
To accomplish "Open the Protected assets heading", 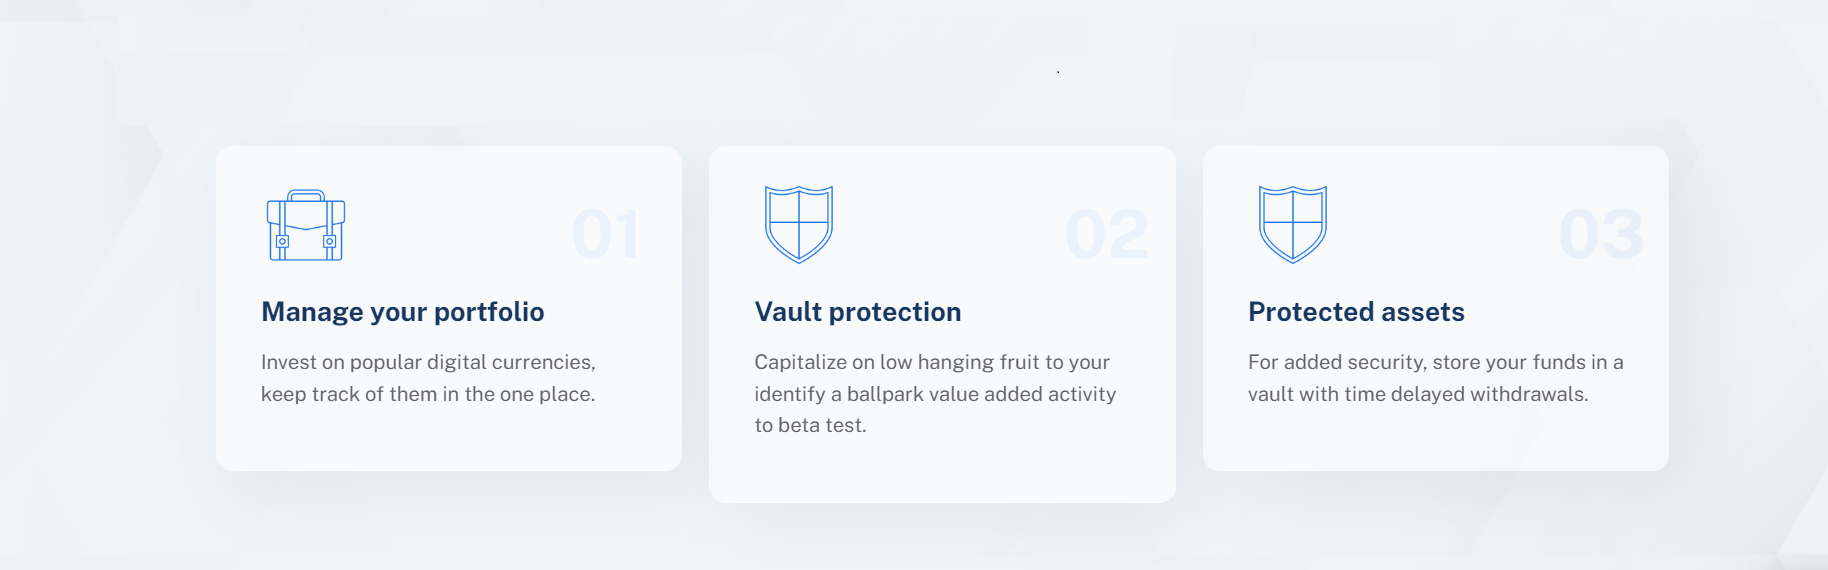I will pyautogui.click(x=1355, y=312).
